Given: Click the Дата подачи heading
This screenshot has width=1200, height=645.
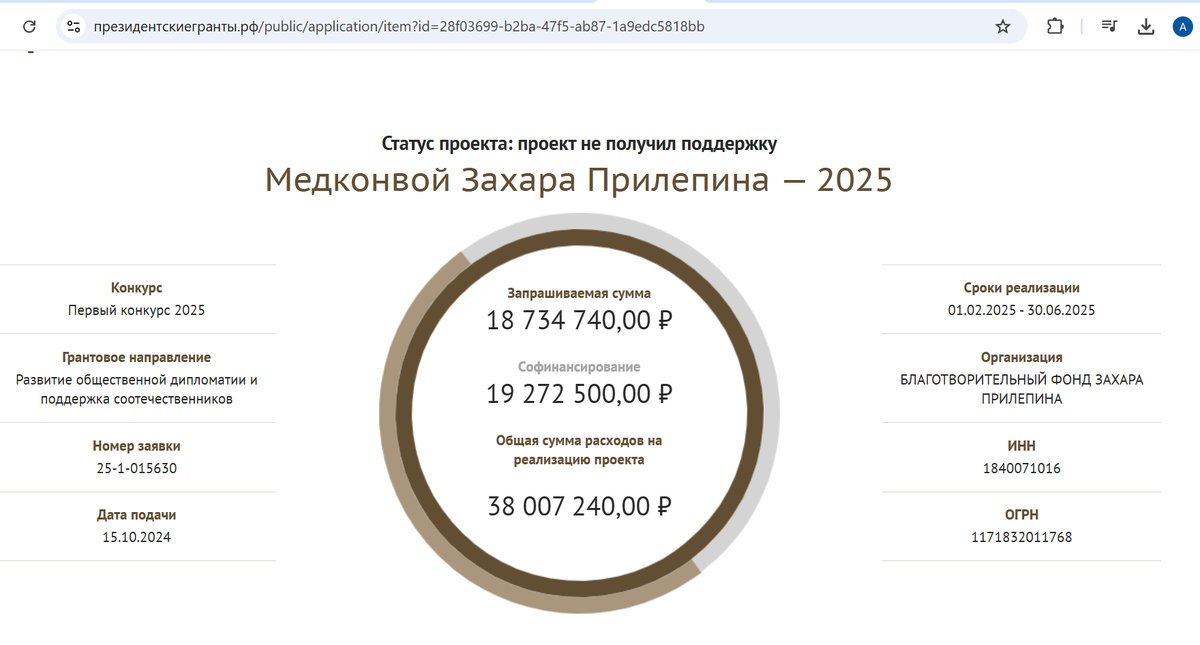Looking at the screenshot, I should pyautogui.click(x=136, y=515).
